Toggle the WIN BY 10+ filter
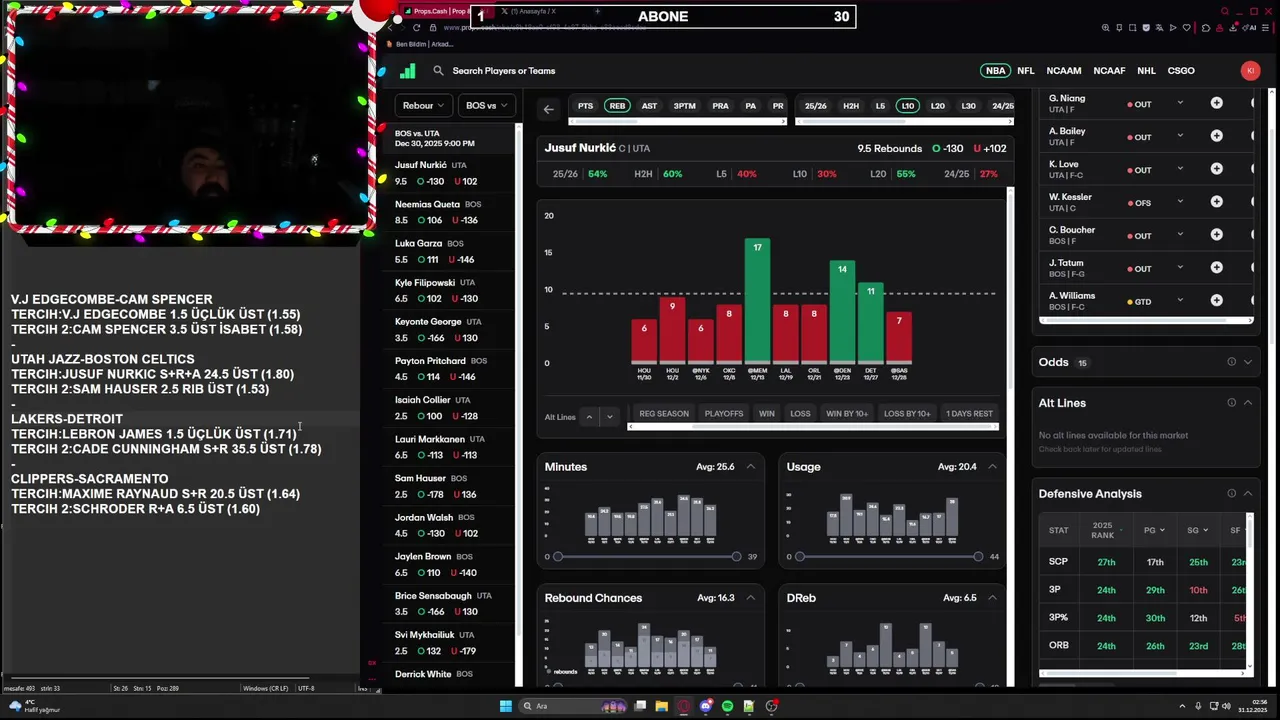This screenshot has width=1280, height=720. (x=847, y=414)
